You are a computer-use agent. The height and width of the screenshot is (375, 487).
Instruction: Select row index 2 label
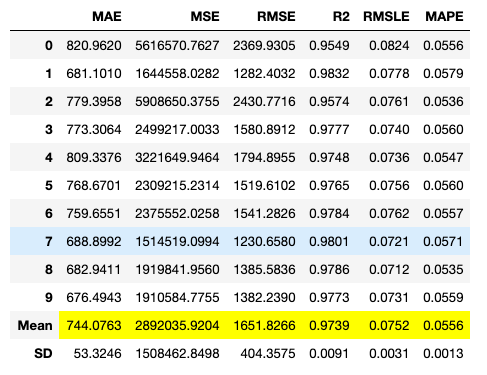[x=49, y=101]
